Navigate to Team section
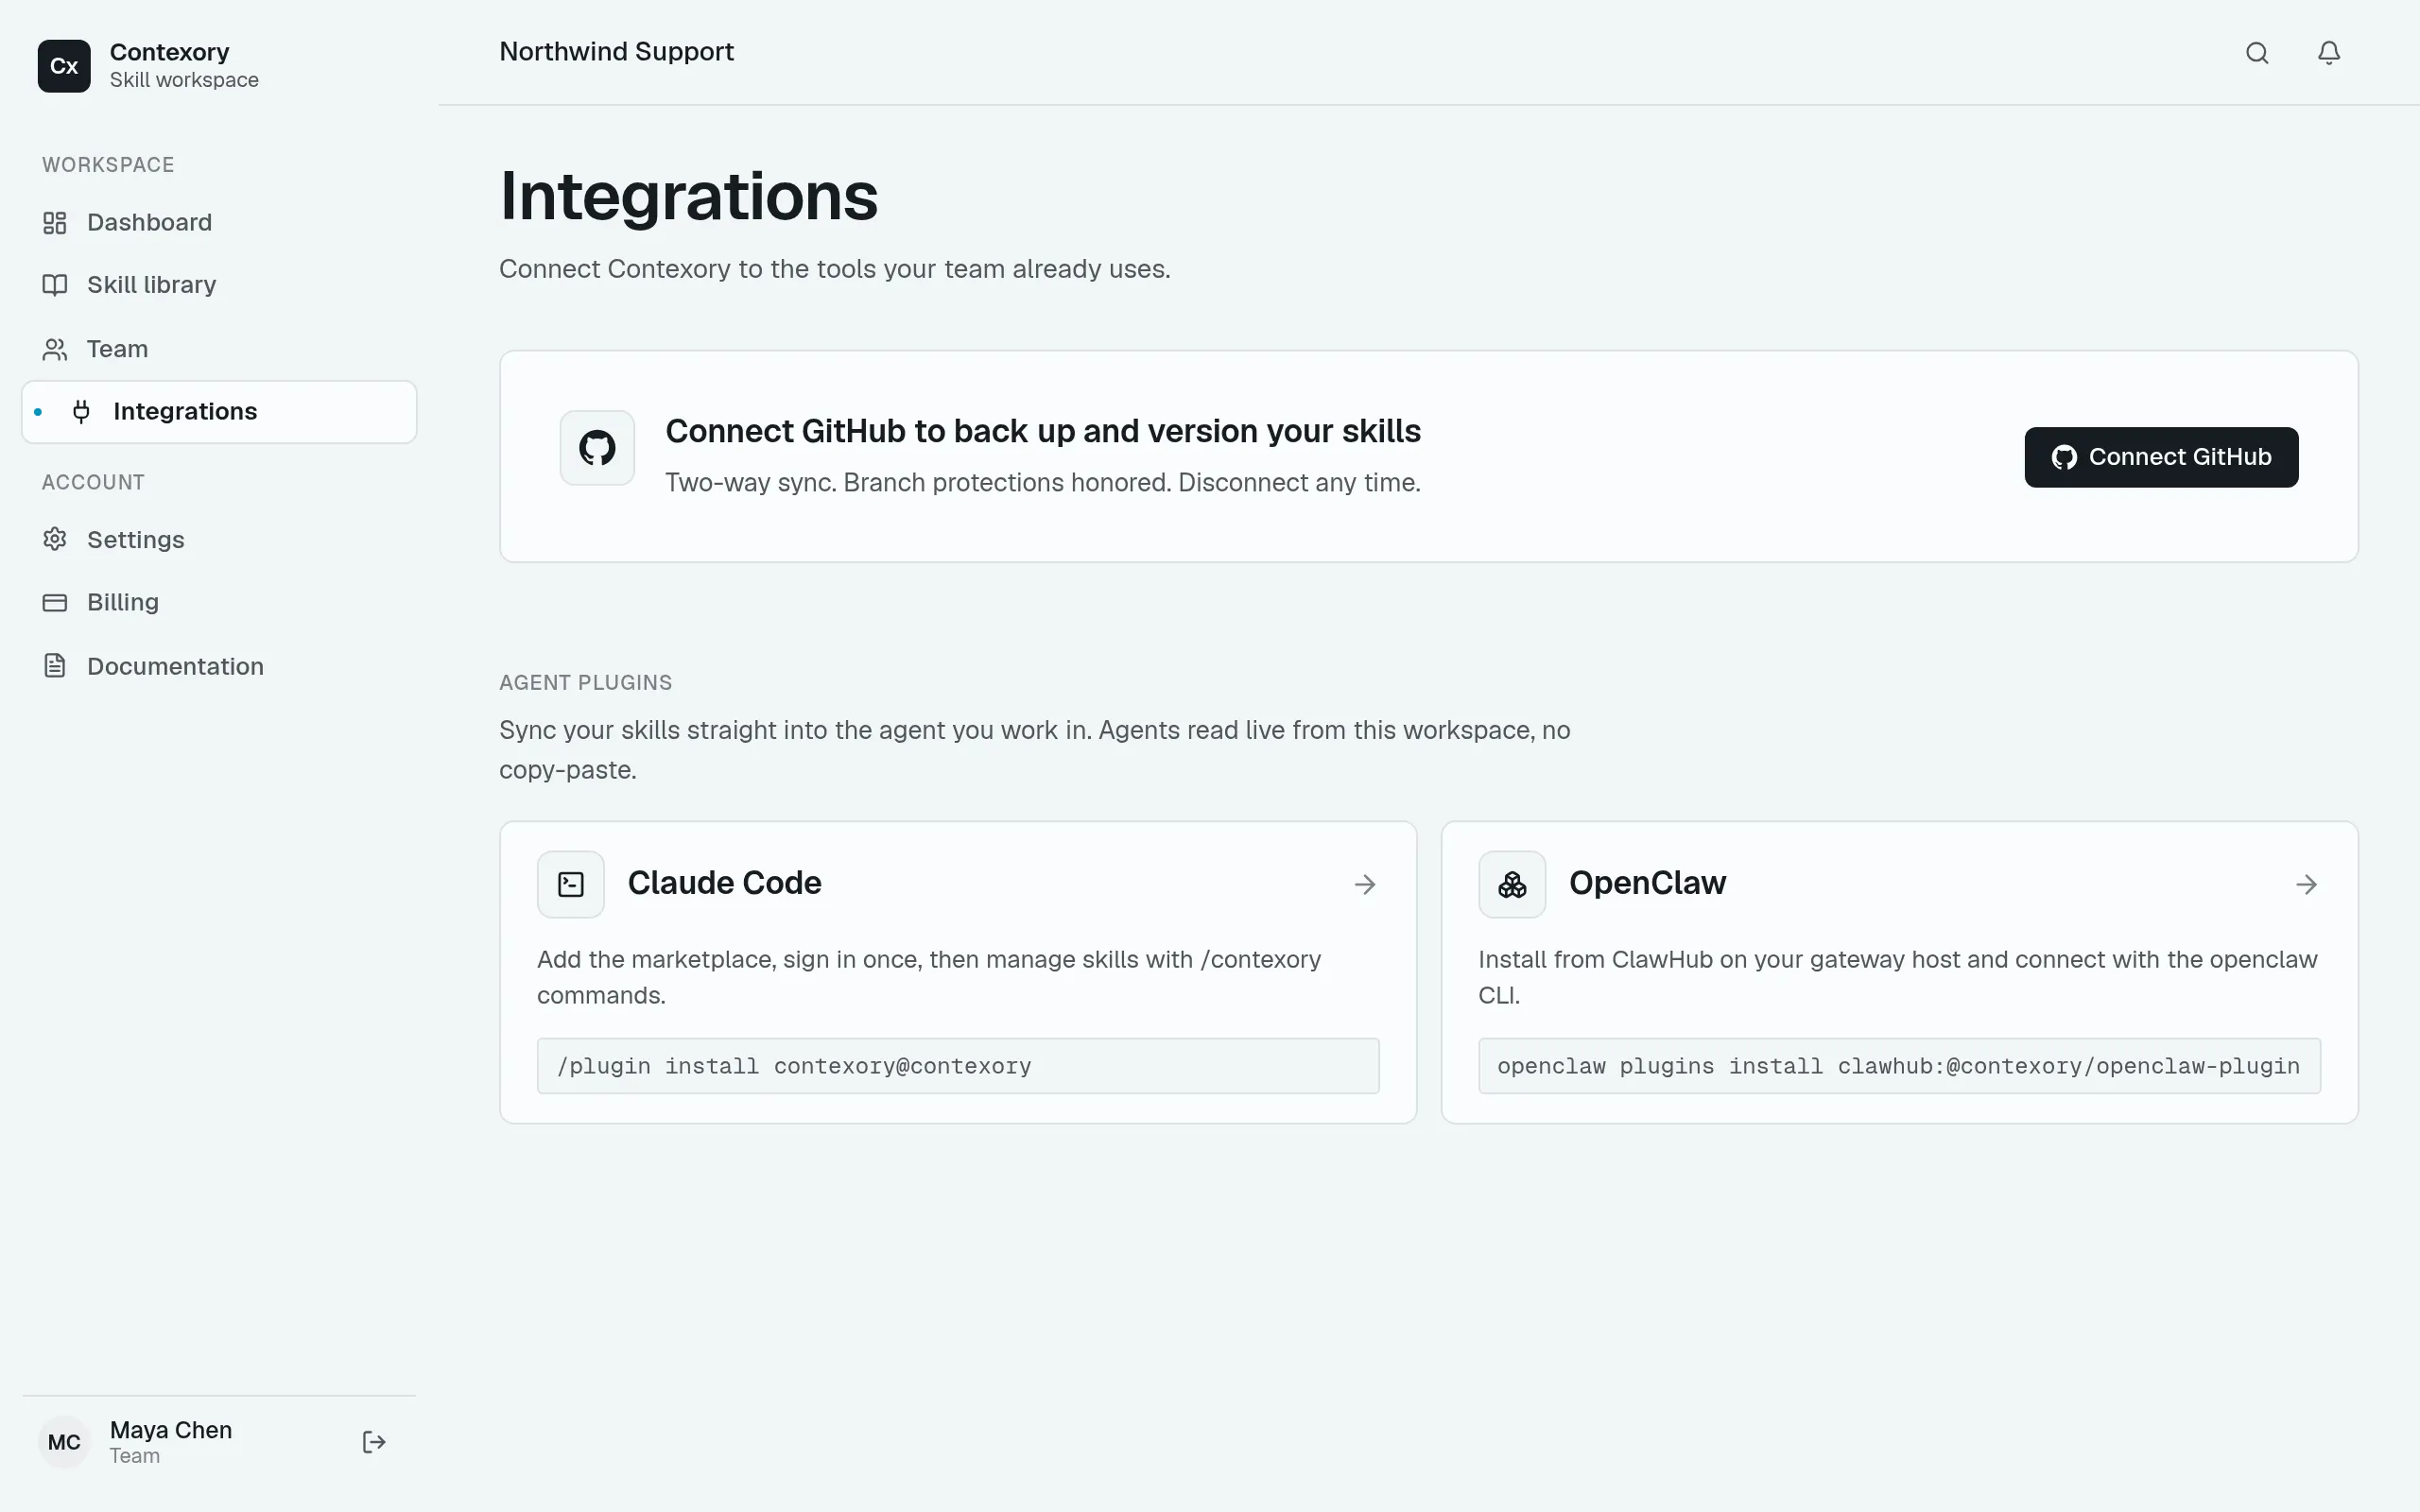2420x1512 pixels. coord(219,349)
